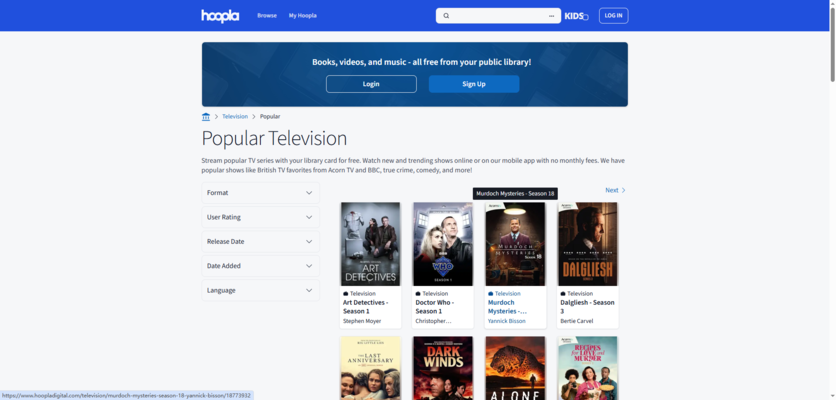
Task: Open My Hoopla in the header
Action: [x=302, y=16]
